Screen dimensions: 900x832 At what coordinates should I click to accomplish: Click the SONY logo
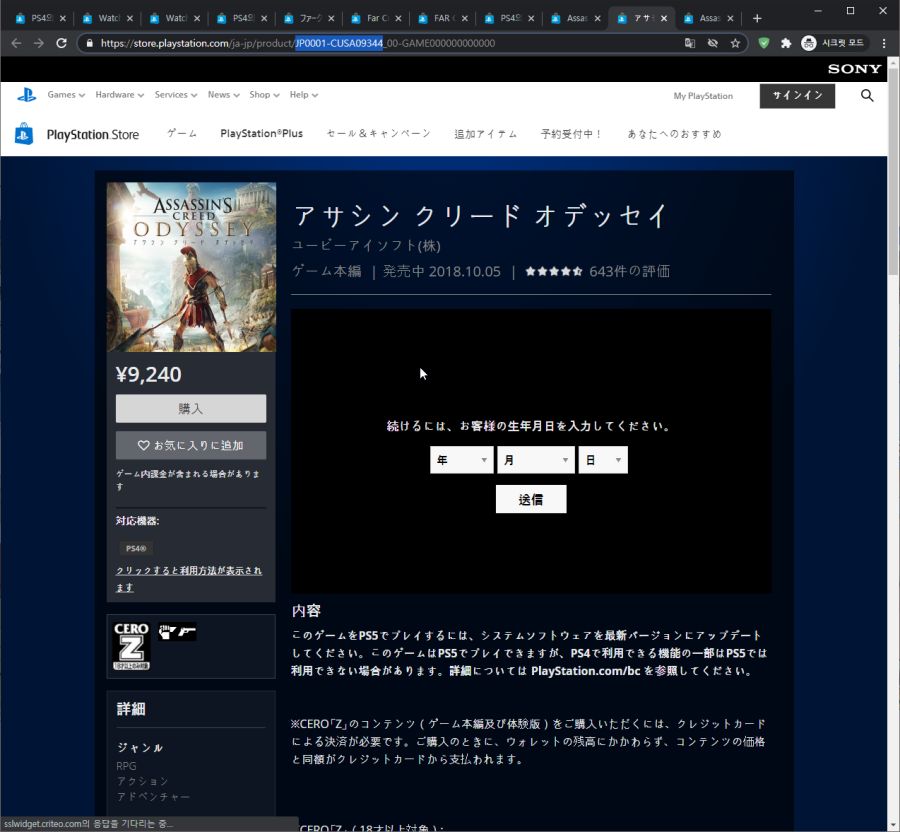pos(854,69)
